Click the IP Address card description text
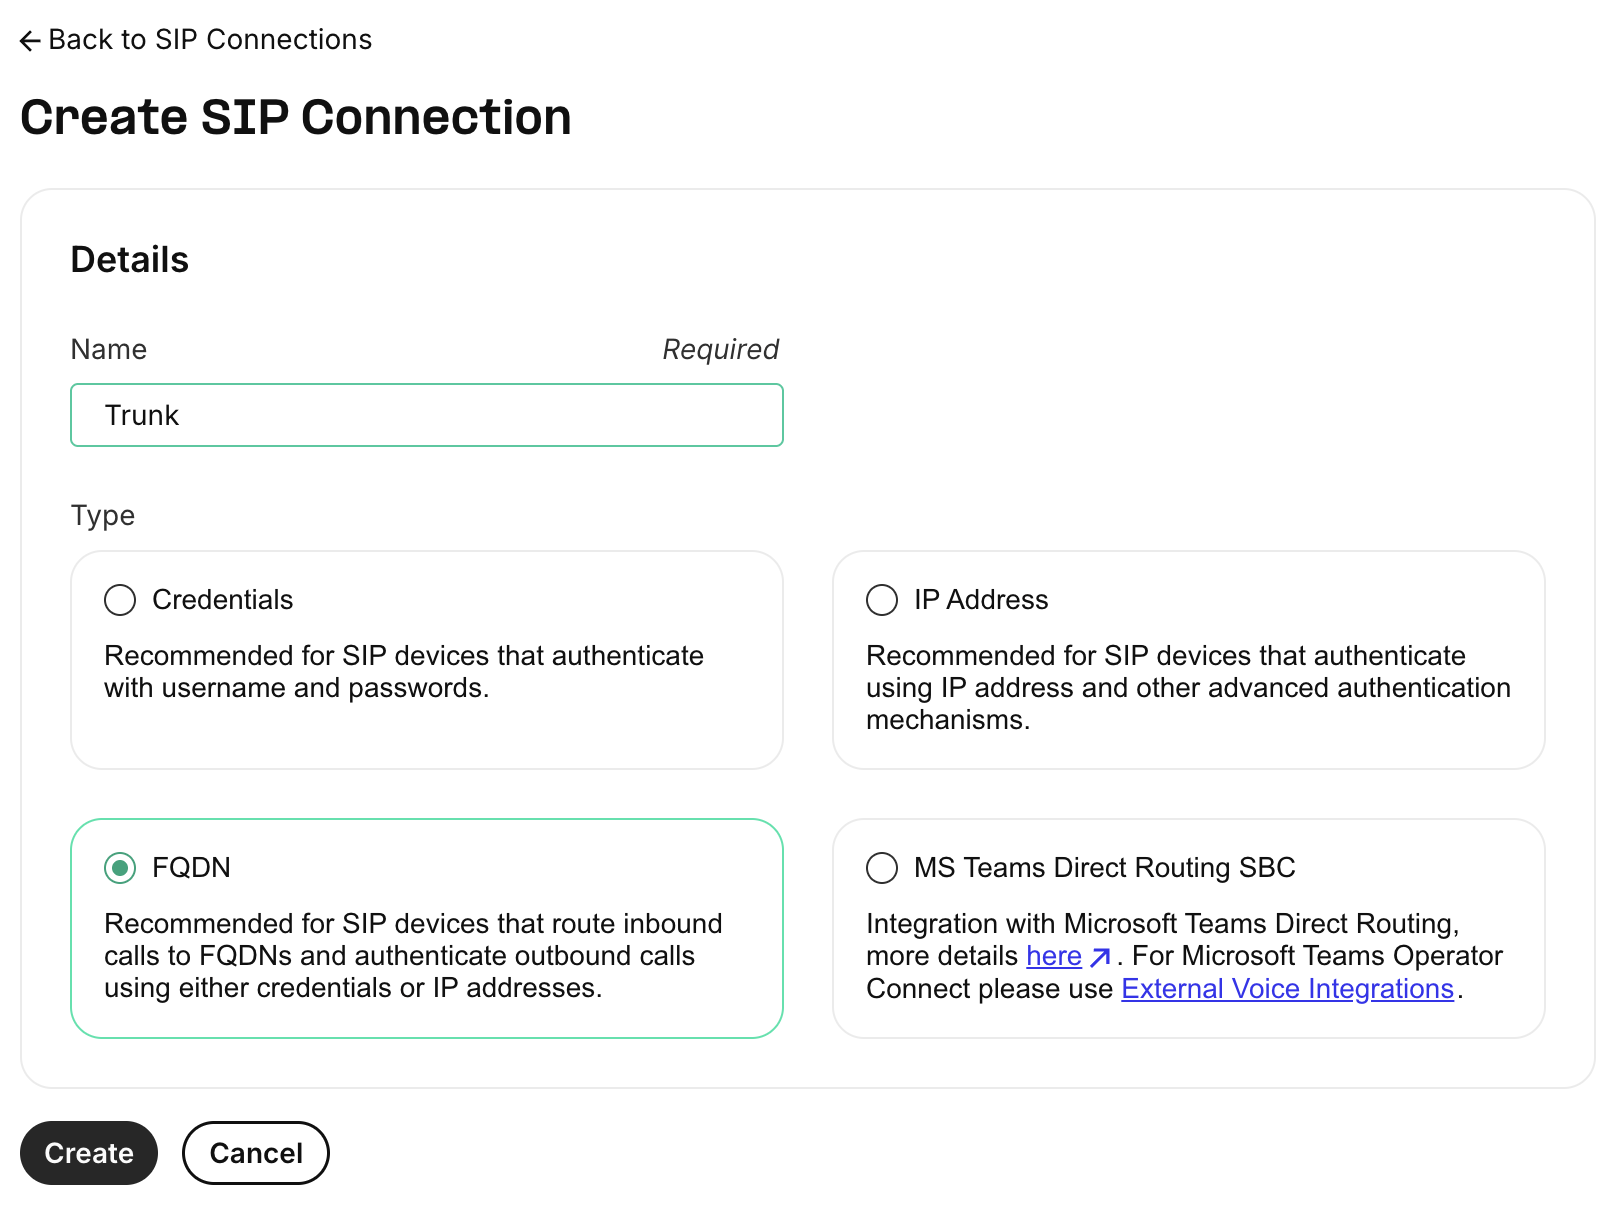The width and height of the screenshot is (1612, 1206). pyautogui.click(x=1187, y=688)
